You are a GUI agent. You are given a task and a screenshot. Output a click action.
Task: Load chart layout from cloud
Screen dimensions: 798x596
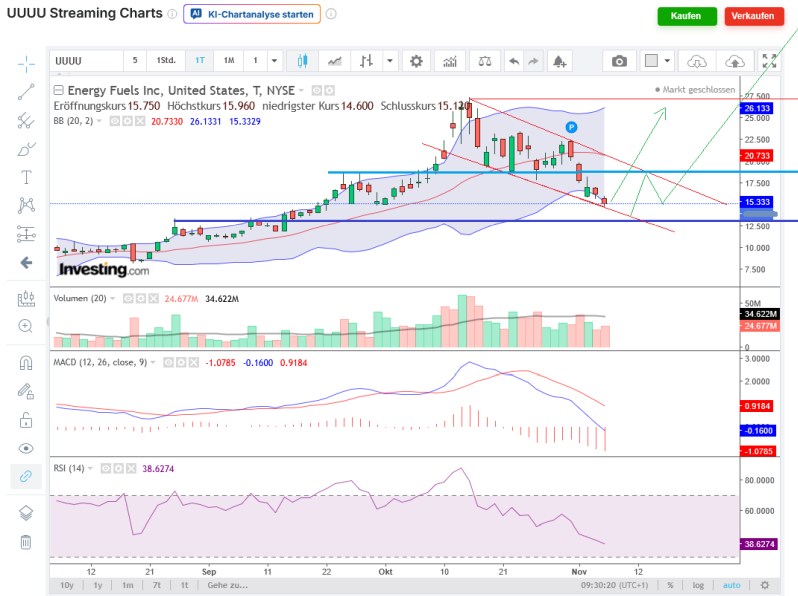point(697,61)
